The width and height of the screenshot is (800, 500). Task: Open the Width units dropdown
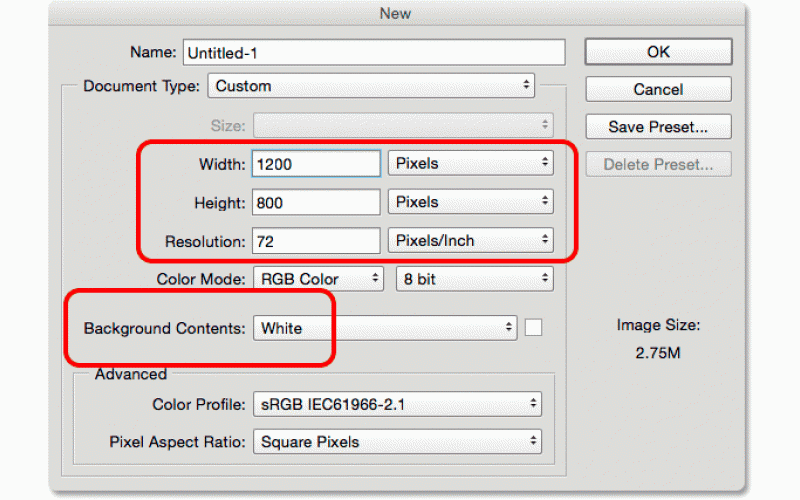tap(470, 163)
